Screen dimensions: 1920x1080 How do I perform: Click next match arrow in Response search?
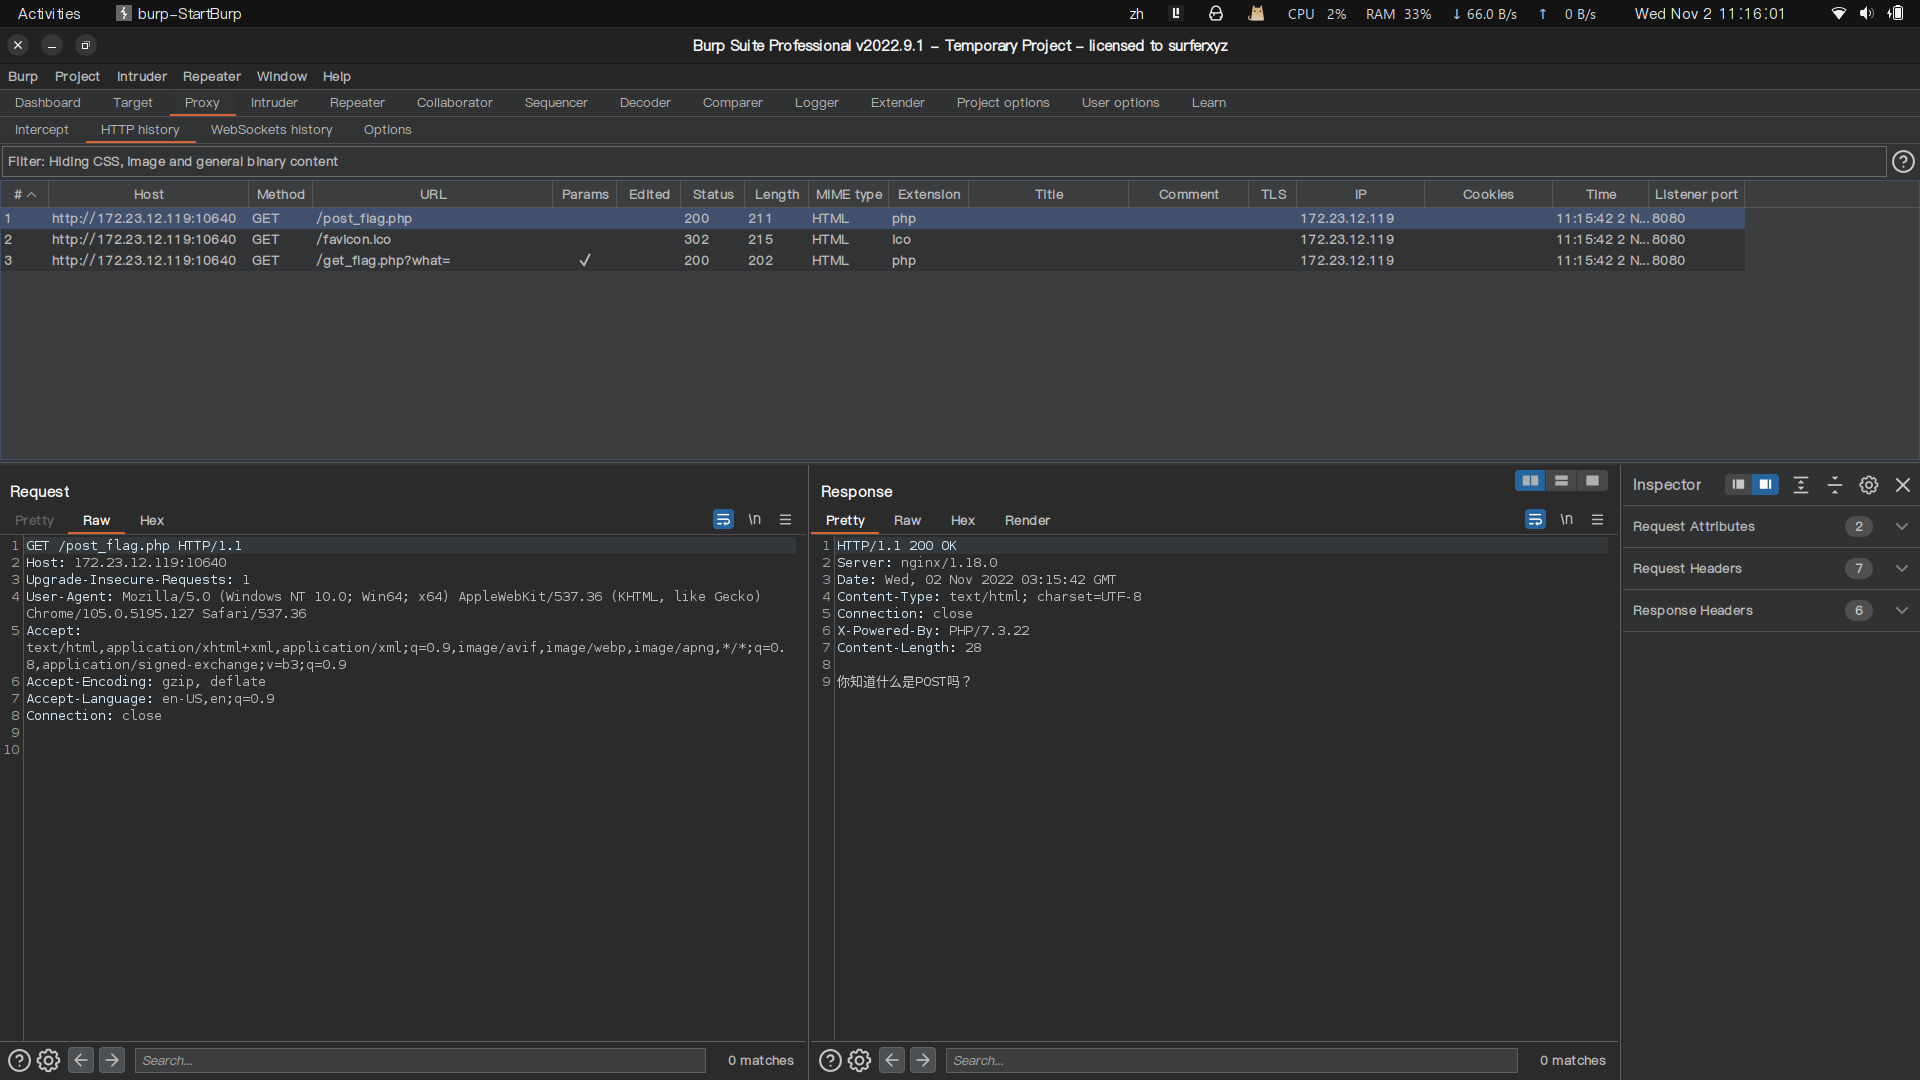click(923, 1060)
